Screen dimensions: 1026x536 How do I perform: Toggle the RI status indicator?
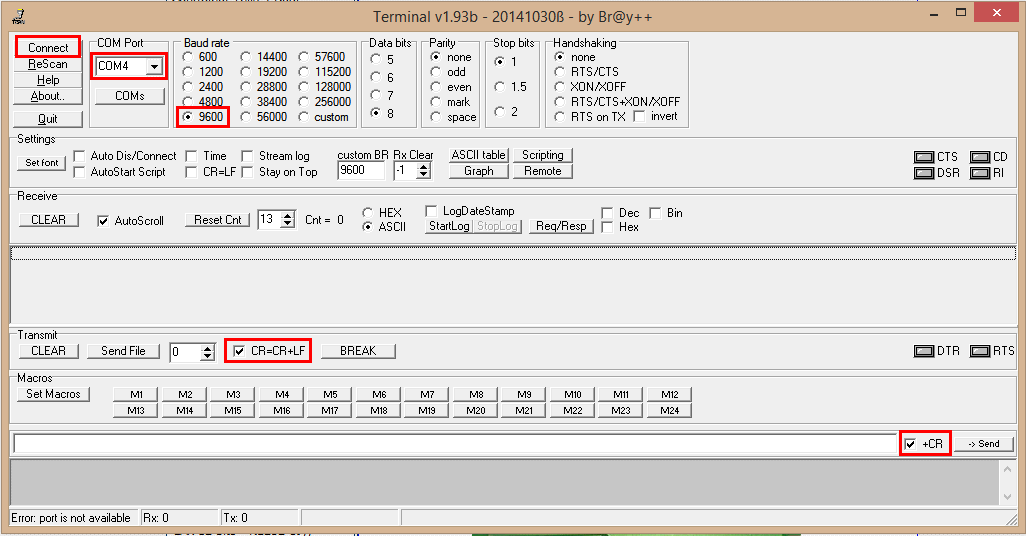980,173
